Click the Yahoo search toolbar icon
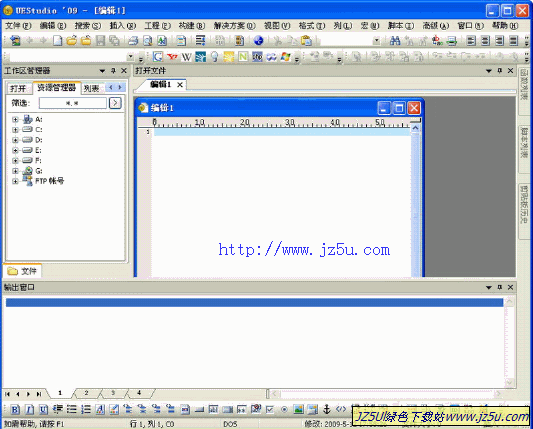 coord(172,56)
